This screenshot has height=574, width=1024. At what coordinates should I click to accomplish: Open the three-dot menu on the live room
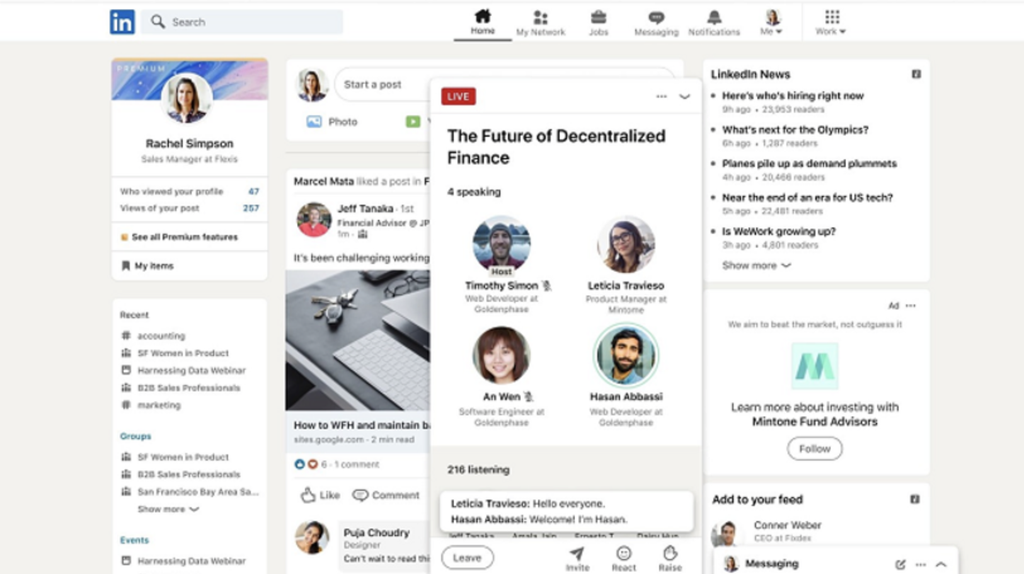(x=661, y=97)
